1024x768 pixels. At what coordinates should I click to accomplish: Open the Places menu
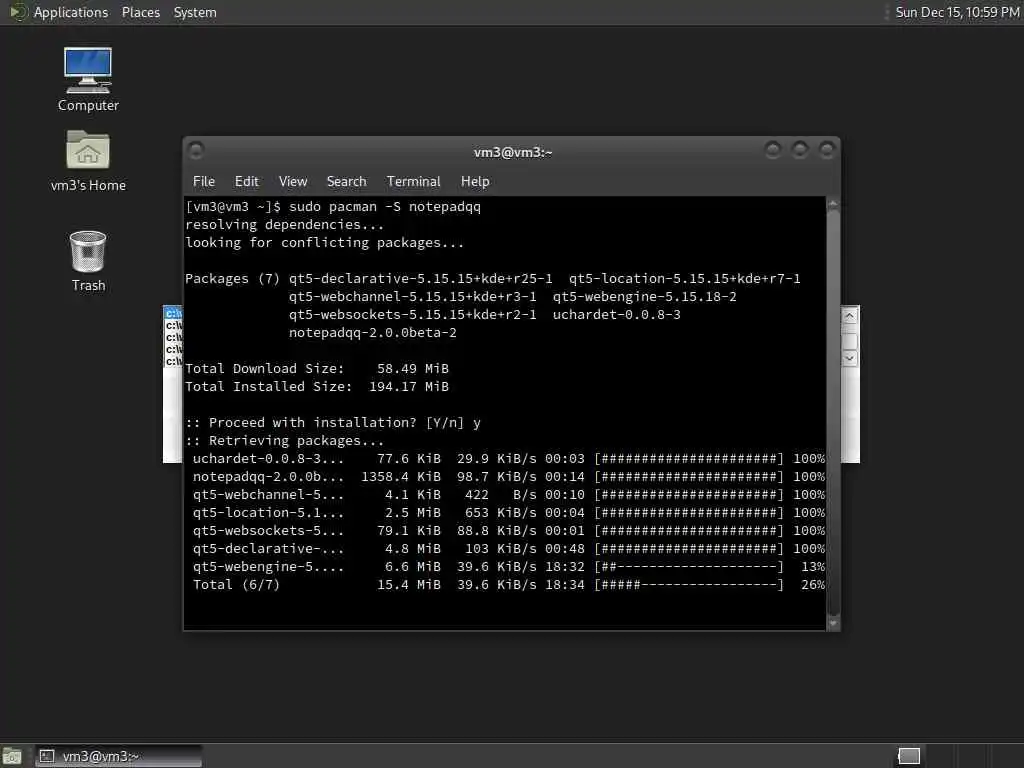click(140, 12)
